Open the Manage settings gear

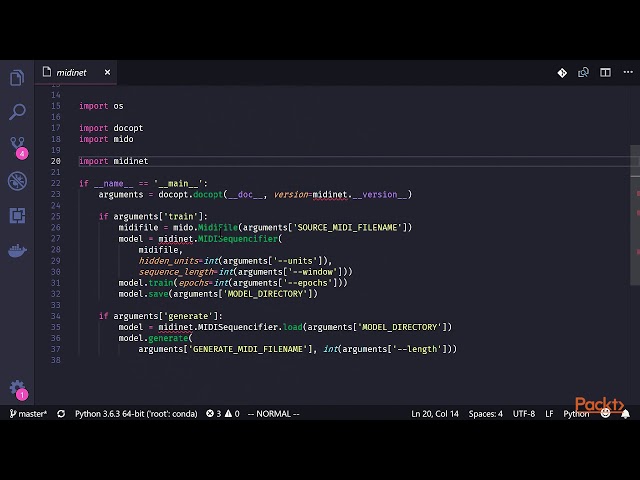coord(18,389)
